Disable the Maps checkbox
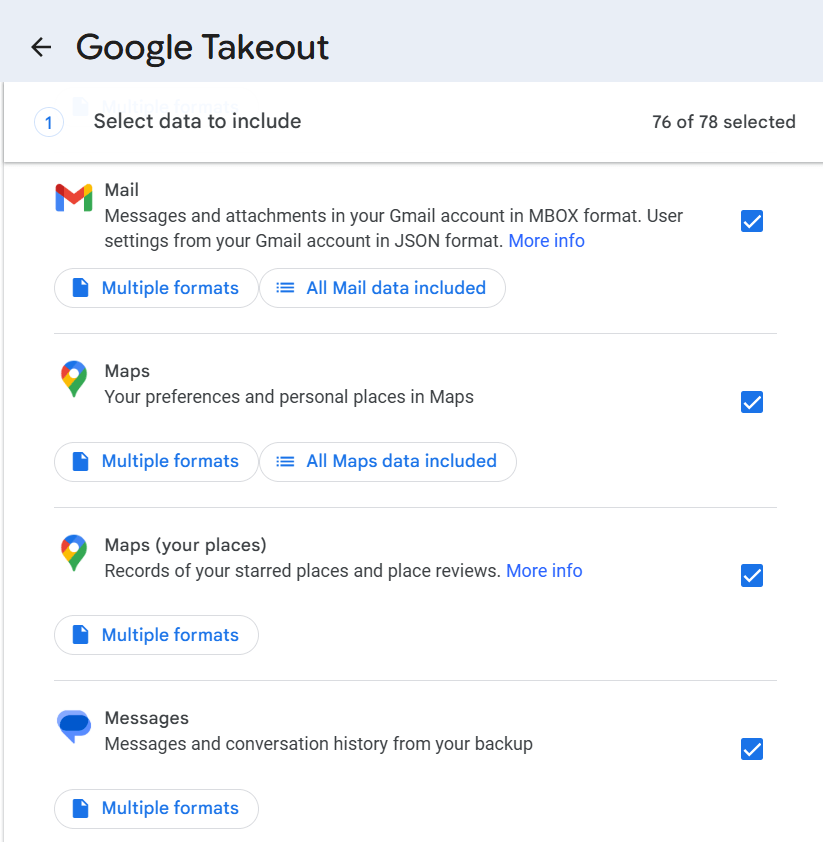This screenshot has width=823, height=842. coord(752,402)
